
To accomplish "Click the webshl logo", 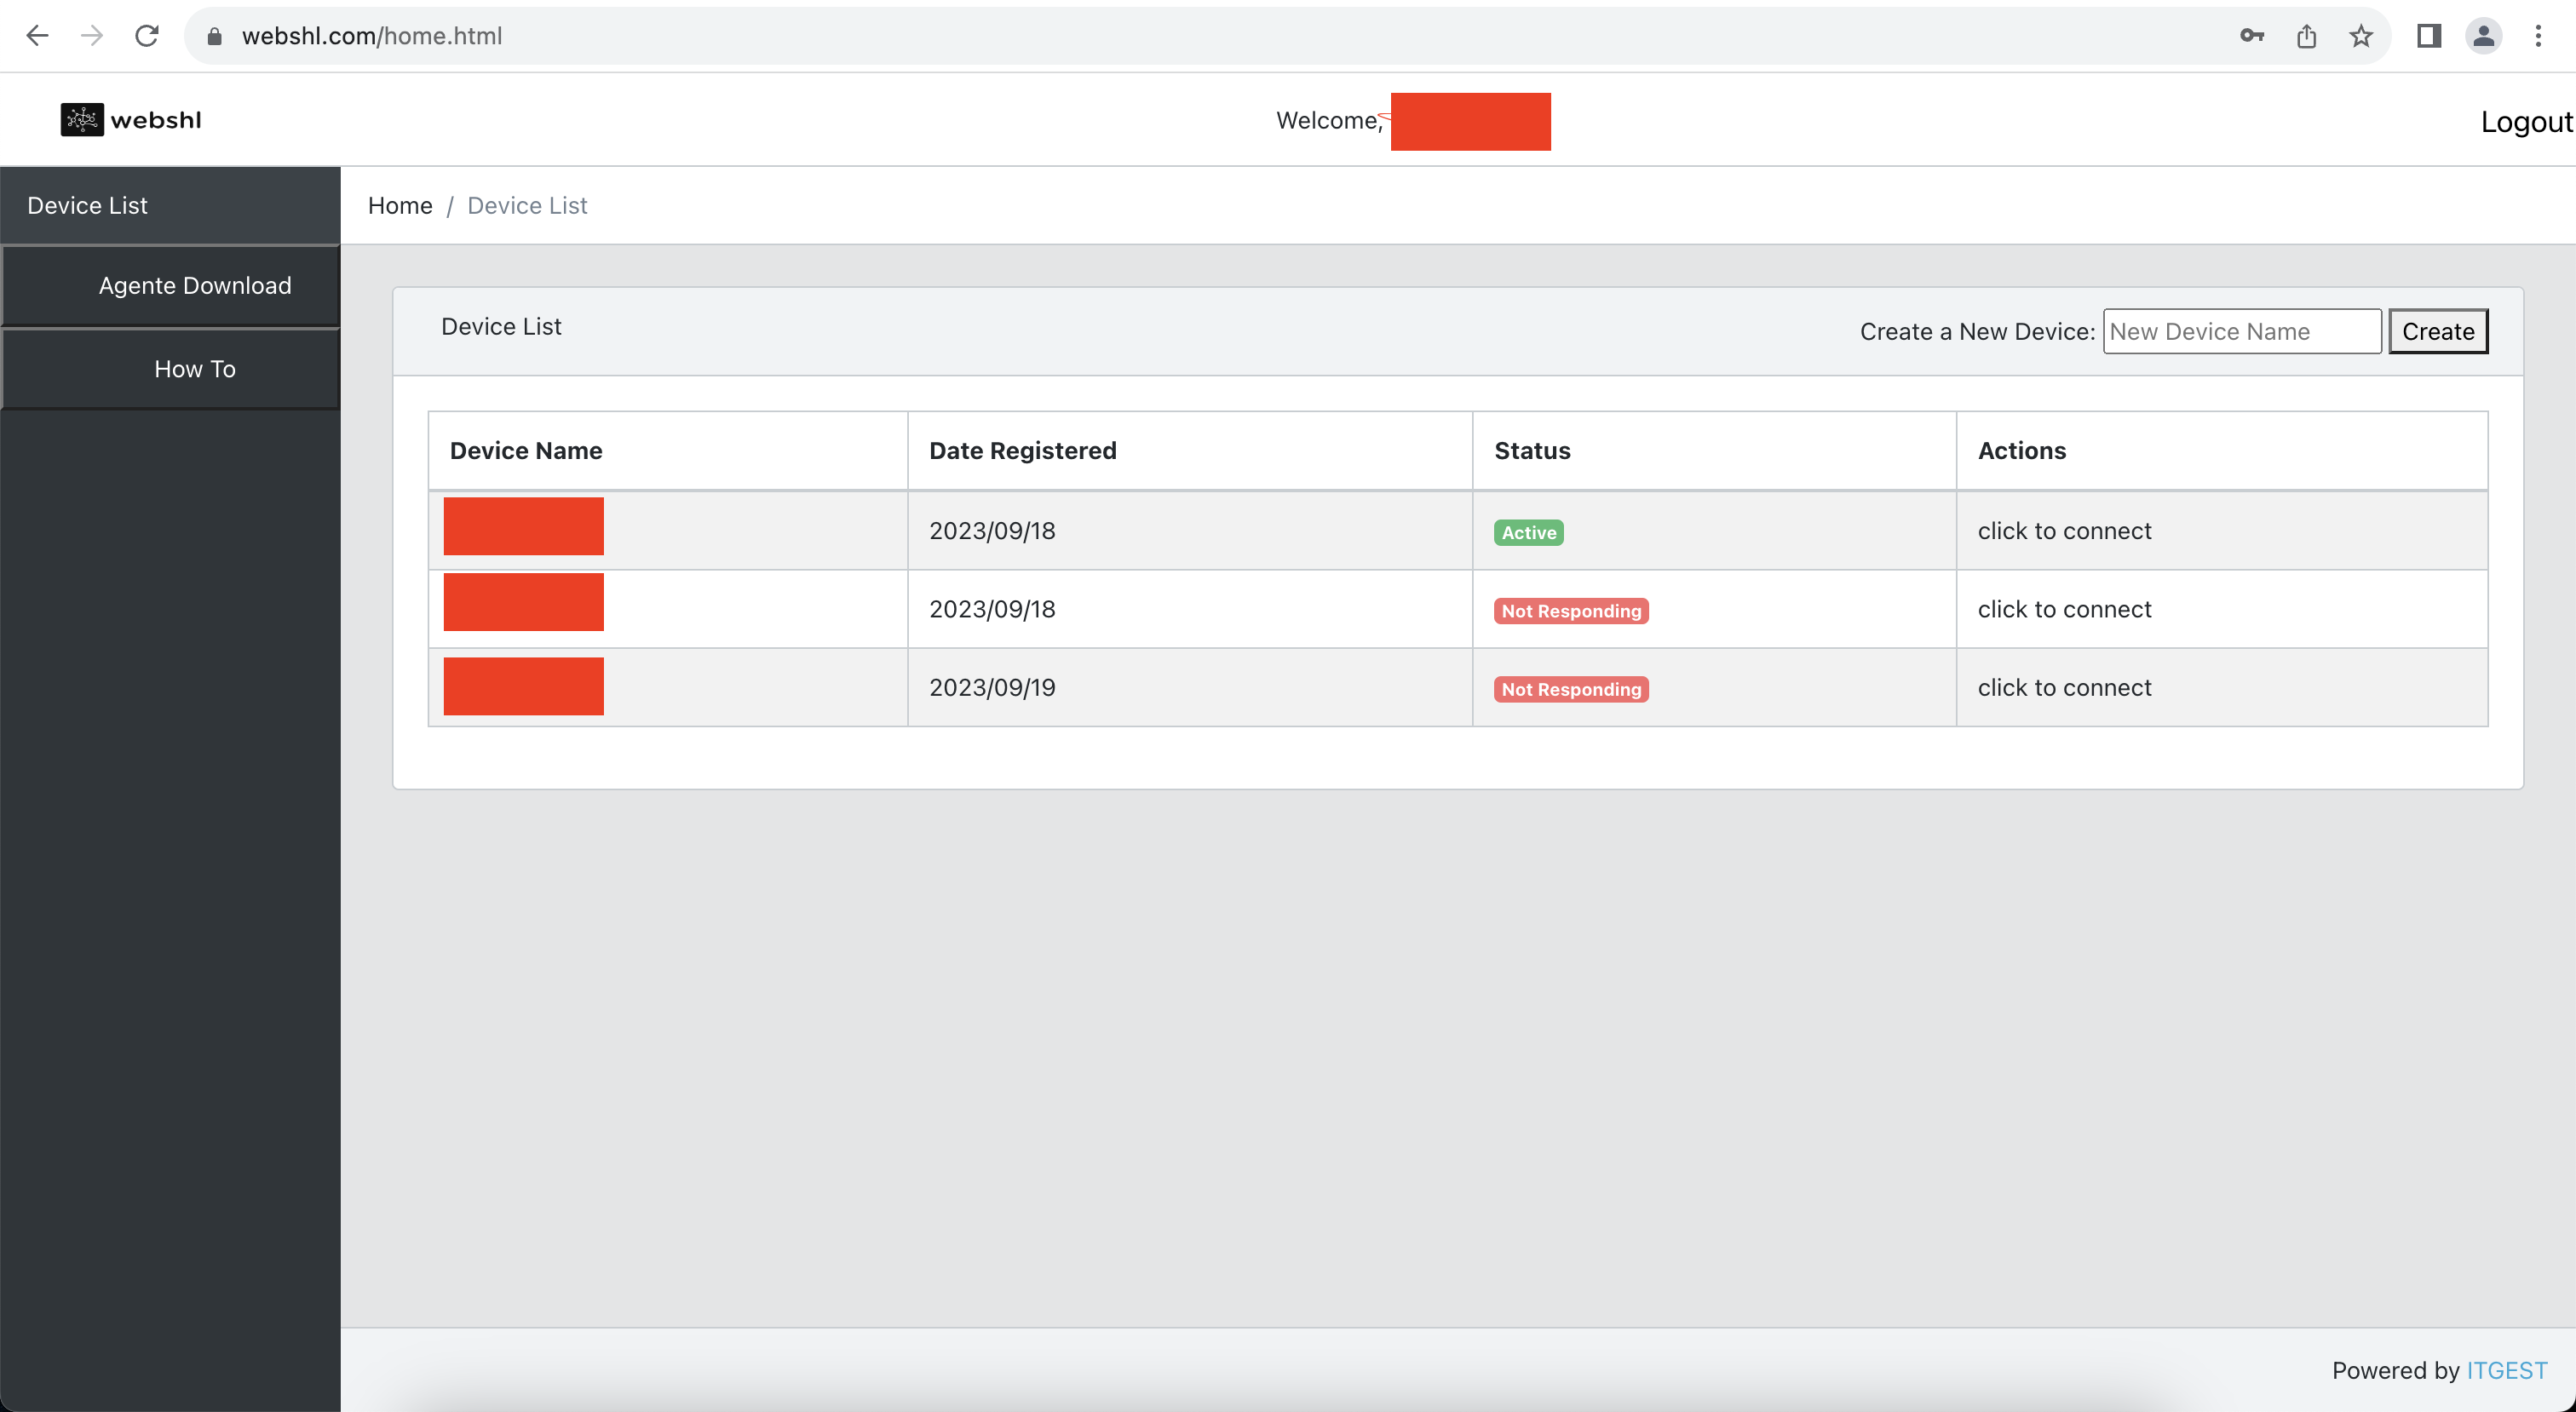I will click(131, 120).
